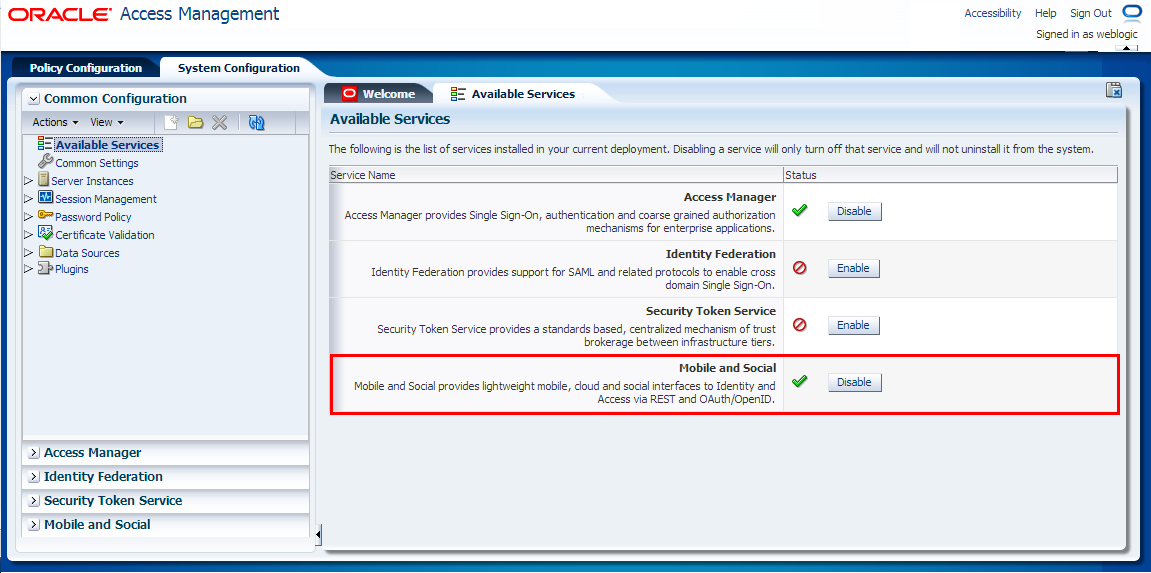Close the current tab with top-right icon

coord(1114,90)
